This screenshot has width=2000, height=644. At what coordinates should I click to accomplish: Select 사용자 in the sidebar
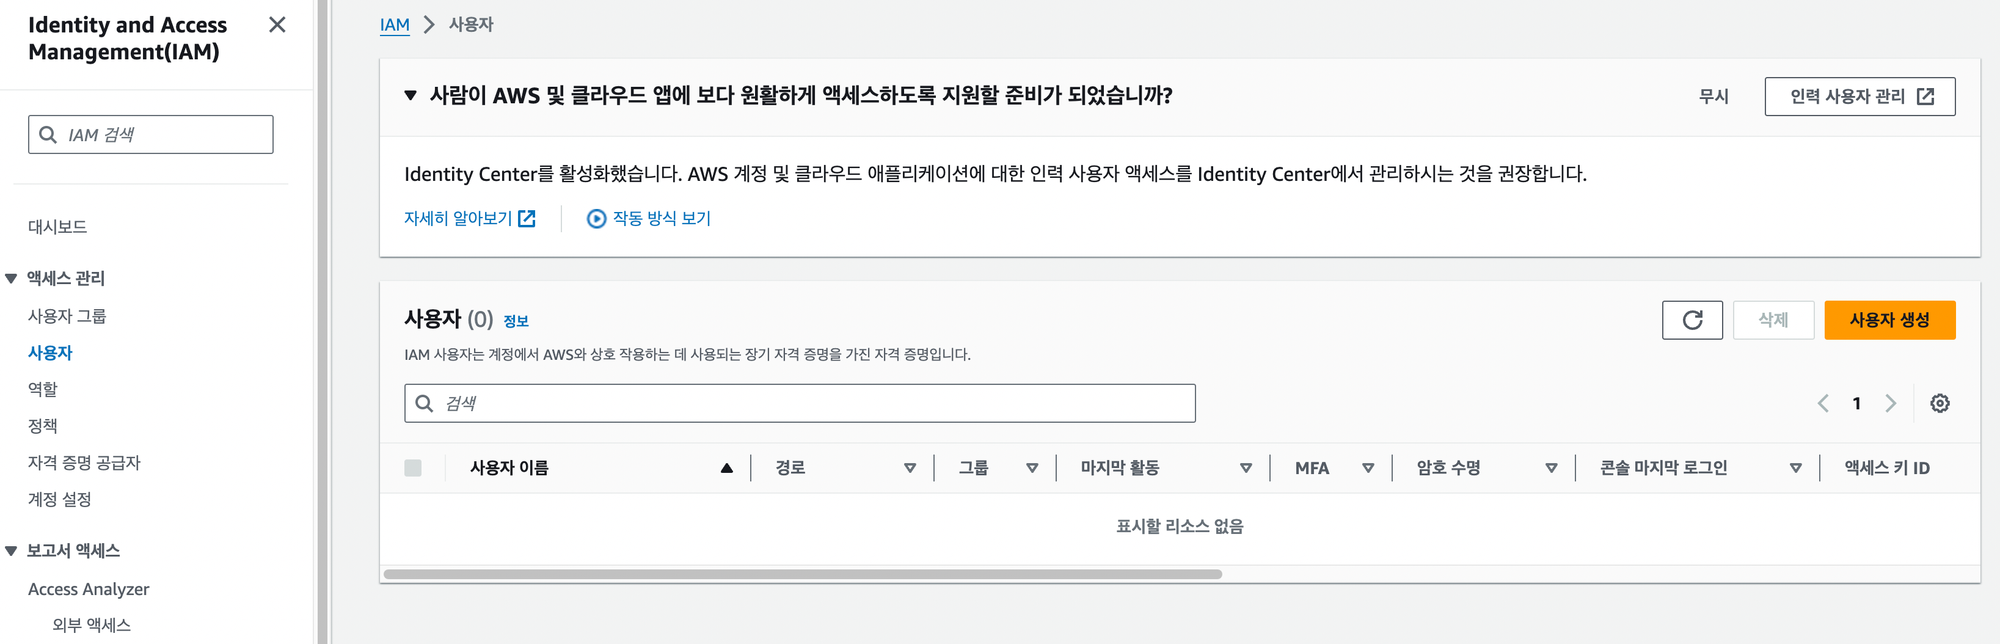(50, 352)
